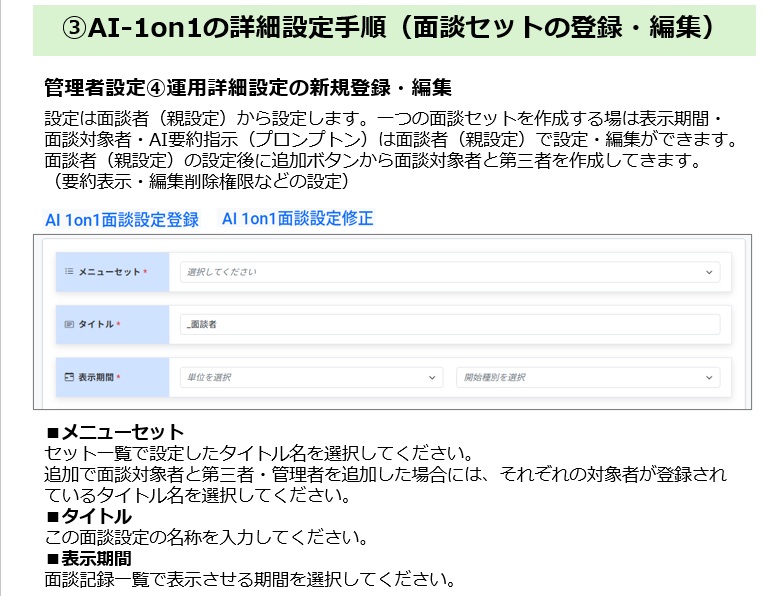Expand the 開始種別を選択 dropdown
The height and width of the screenshot is (596, 784).
coord(587,378)
